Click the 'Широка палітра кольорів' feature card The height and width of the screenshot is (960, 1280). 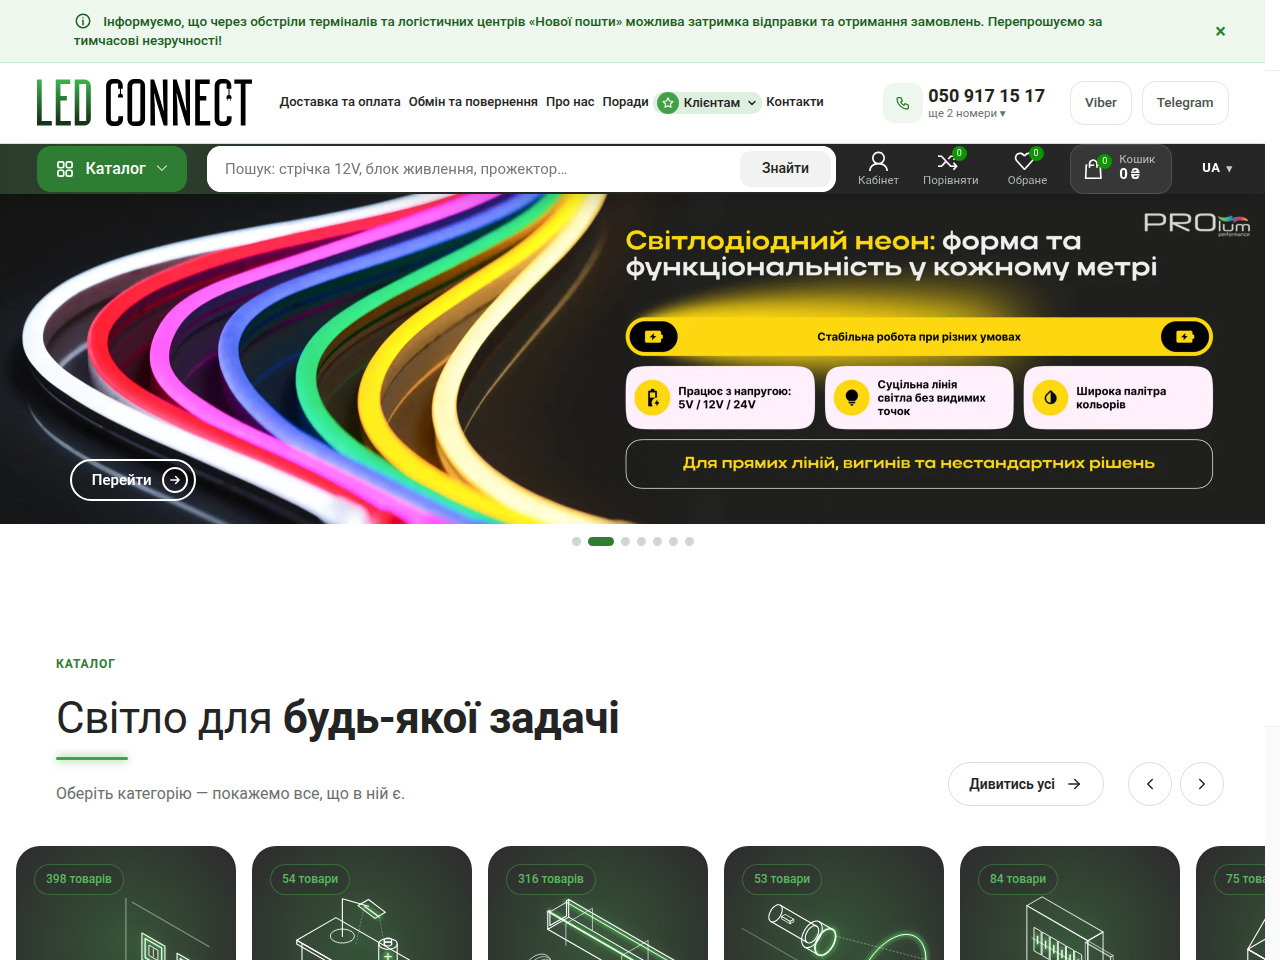1118,398
